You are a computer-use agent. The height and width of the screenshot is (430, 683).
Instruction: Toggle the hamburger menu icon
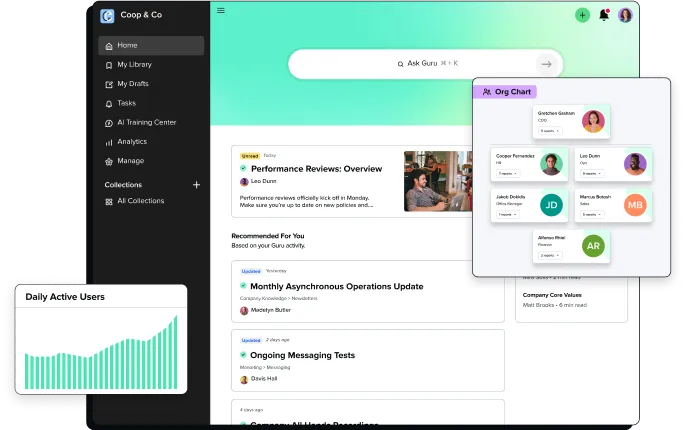(x=221, y=10)
